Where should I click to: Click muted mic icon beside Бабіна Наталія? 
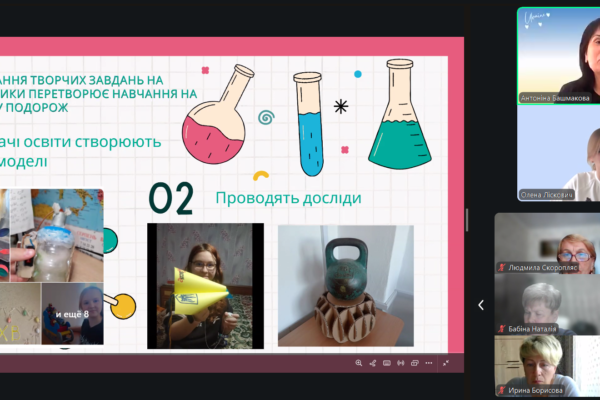(x=501, y=329)
